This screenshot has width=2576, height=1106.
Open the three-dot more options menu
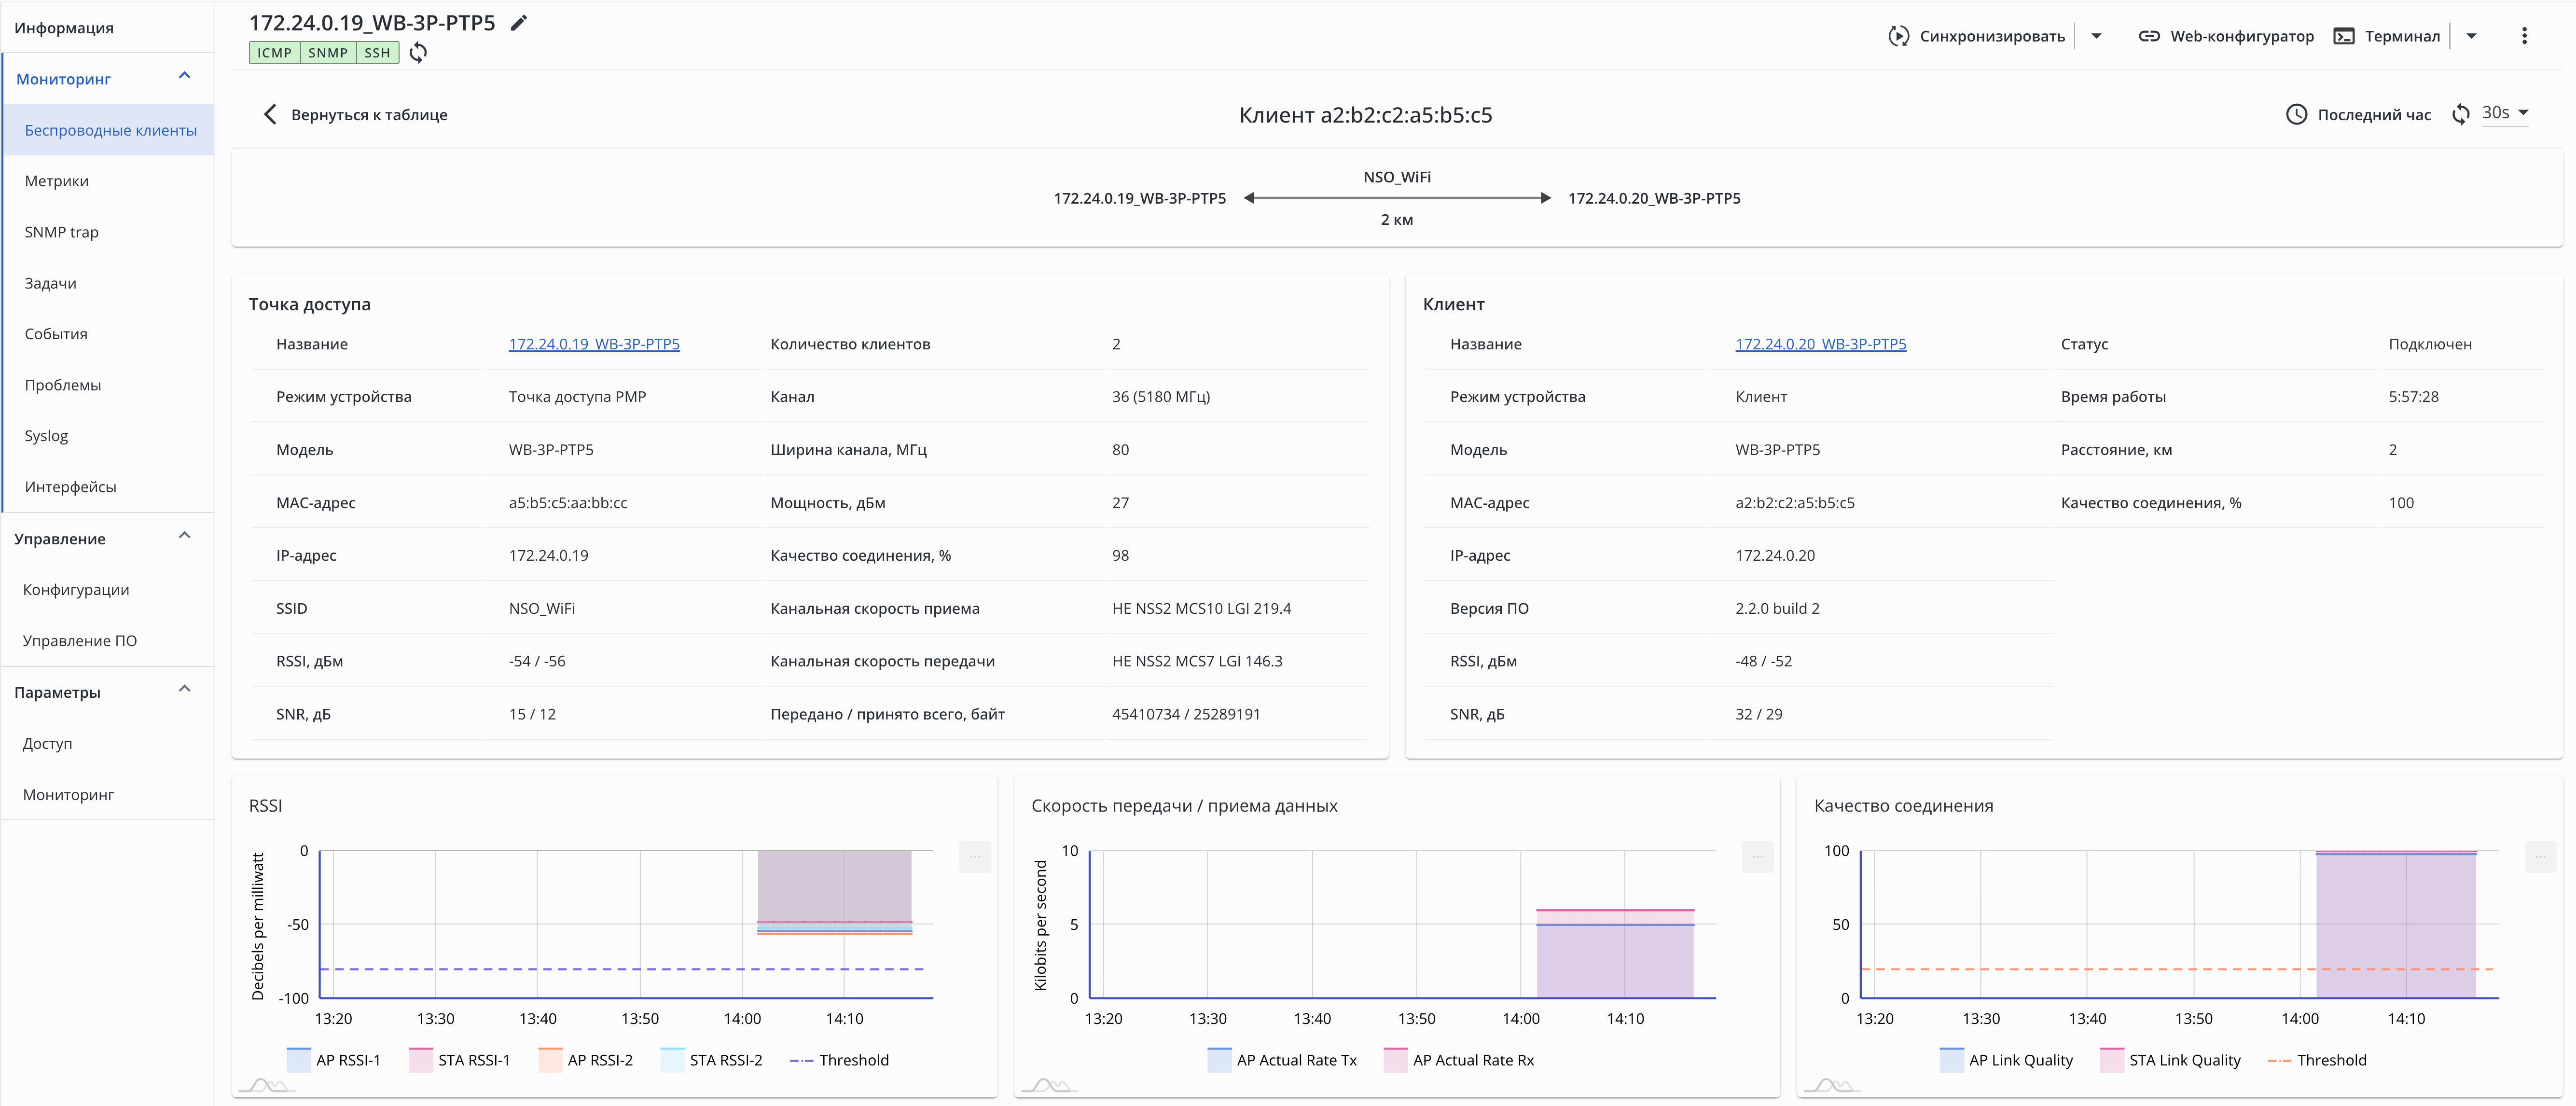(x=2524, y=36)
